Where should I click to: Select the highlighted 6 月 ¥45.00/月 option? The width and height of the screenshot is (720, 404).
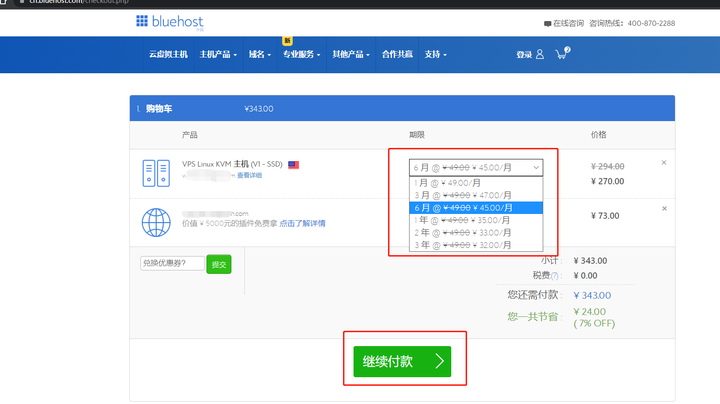[x=476, y=208]
